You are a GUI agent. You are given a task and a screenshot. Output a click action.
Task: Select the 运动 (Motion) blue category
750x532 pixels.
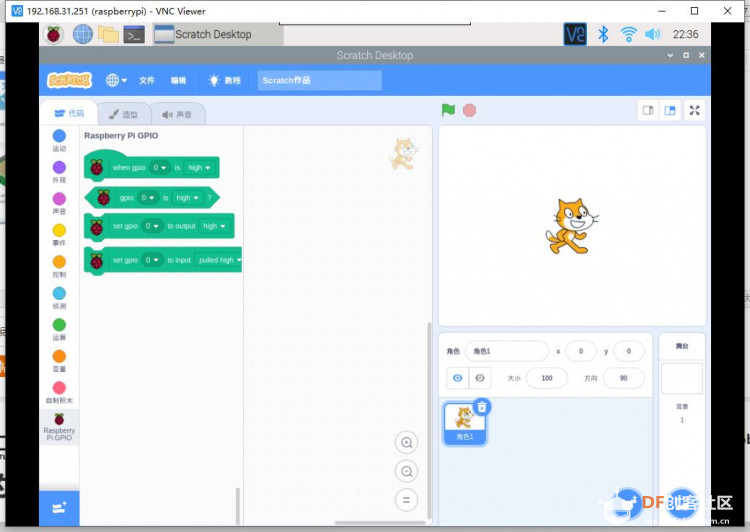pos(59,141)
